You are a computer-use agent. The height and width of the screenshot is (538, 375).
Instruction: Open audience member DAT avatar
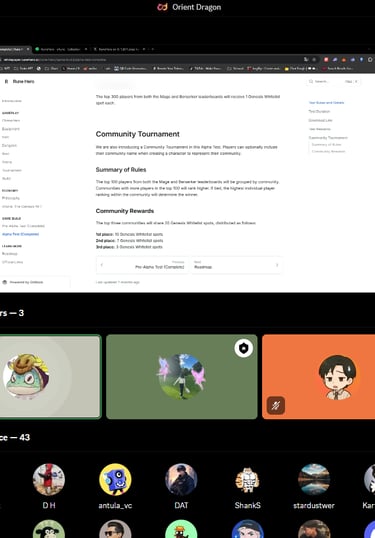[181, 479]
